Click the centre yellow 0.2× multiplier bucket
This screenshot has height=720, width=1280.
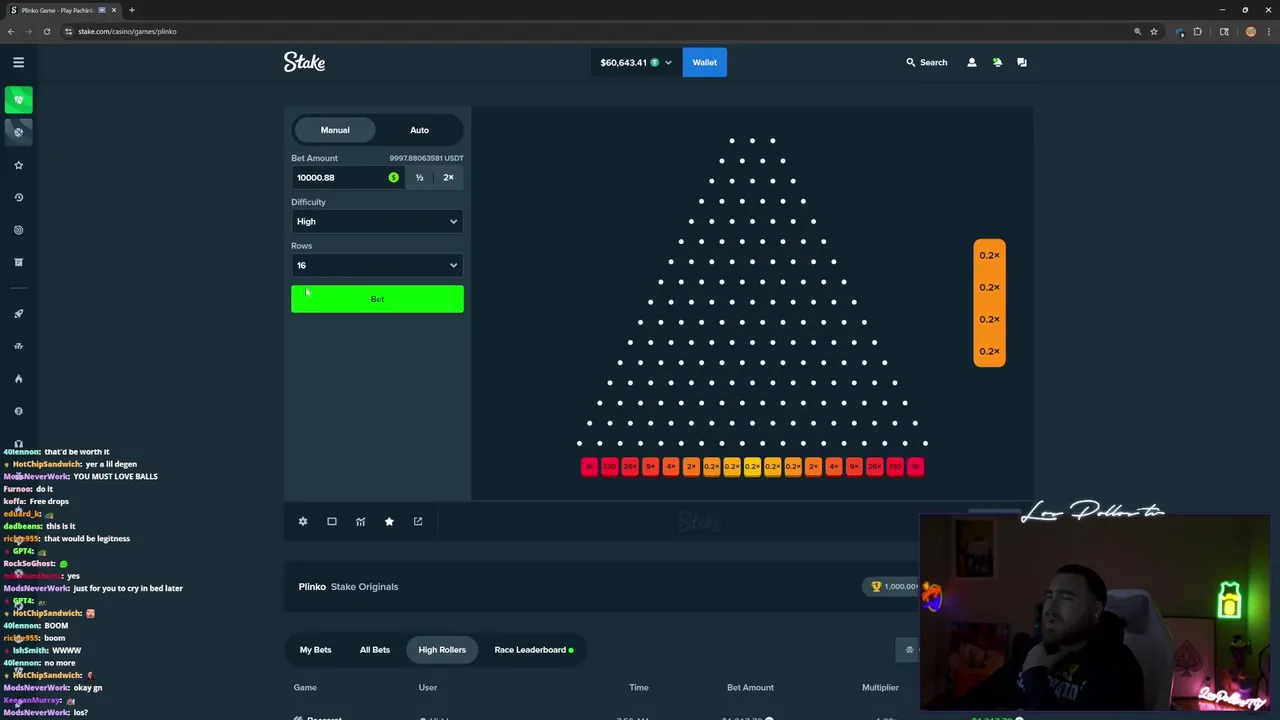click(x=752, y=466)
